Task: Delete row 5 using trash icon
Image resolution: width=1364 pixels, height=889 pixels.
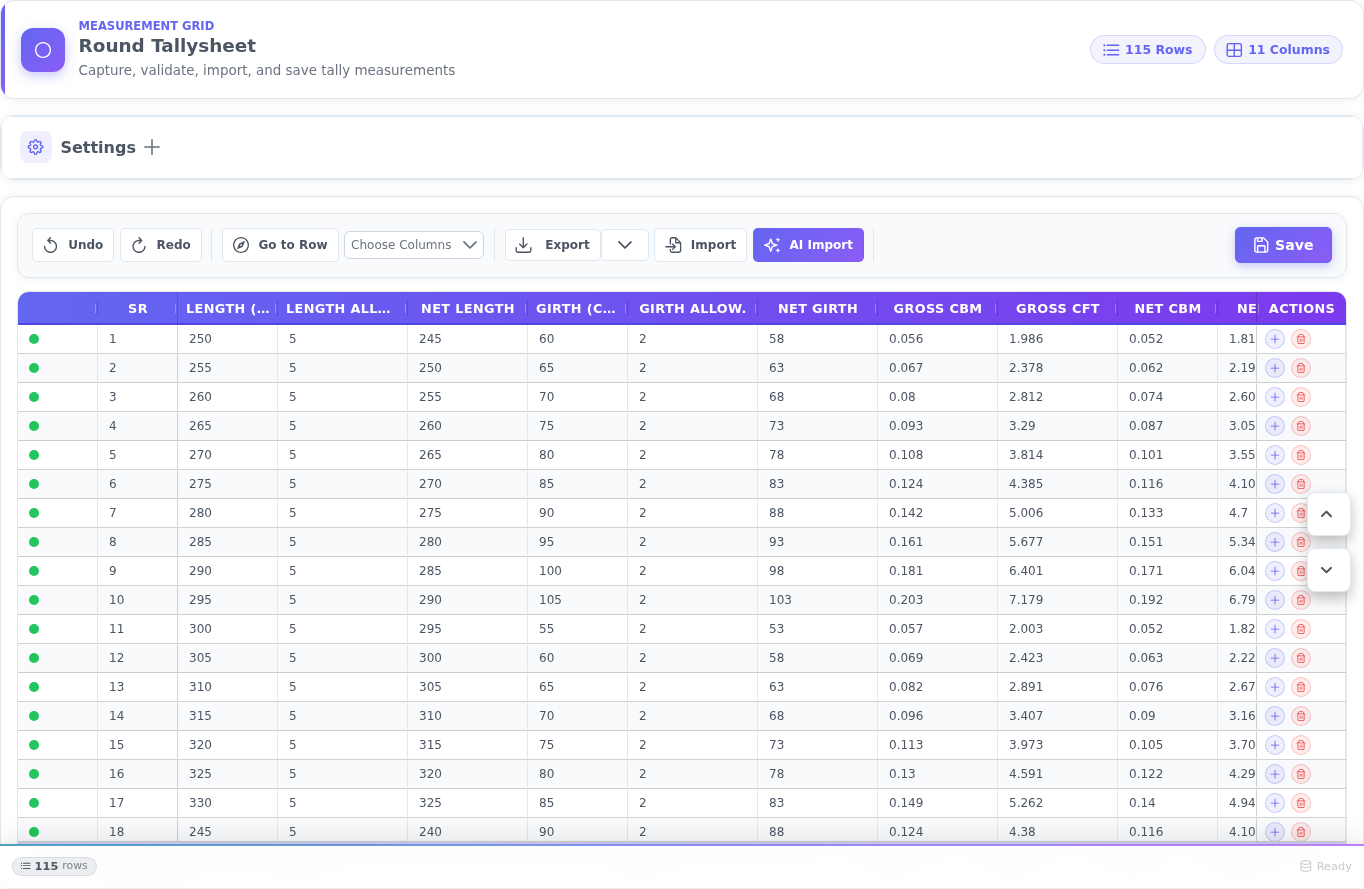Action: point(1301,455)
